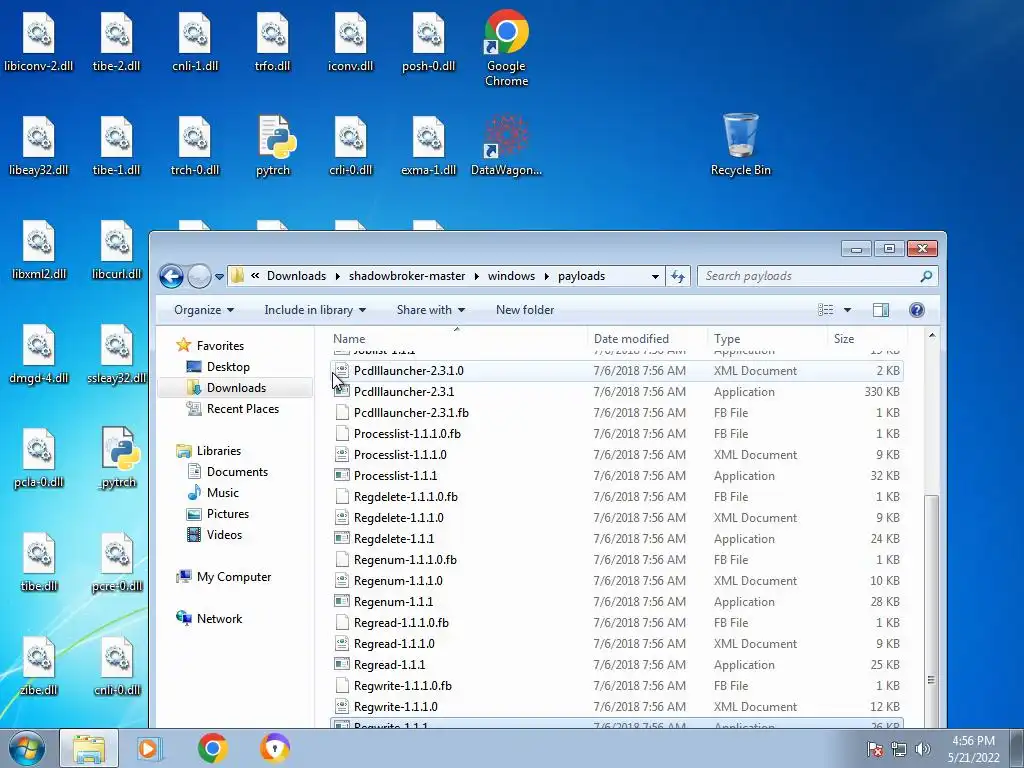Image resolution: width=1024 pixels, height=768 pixels.
Task: Open the Share with dropdown
Action: [x=431, y=310]
